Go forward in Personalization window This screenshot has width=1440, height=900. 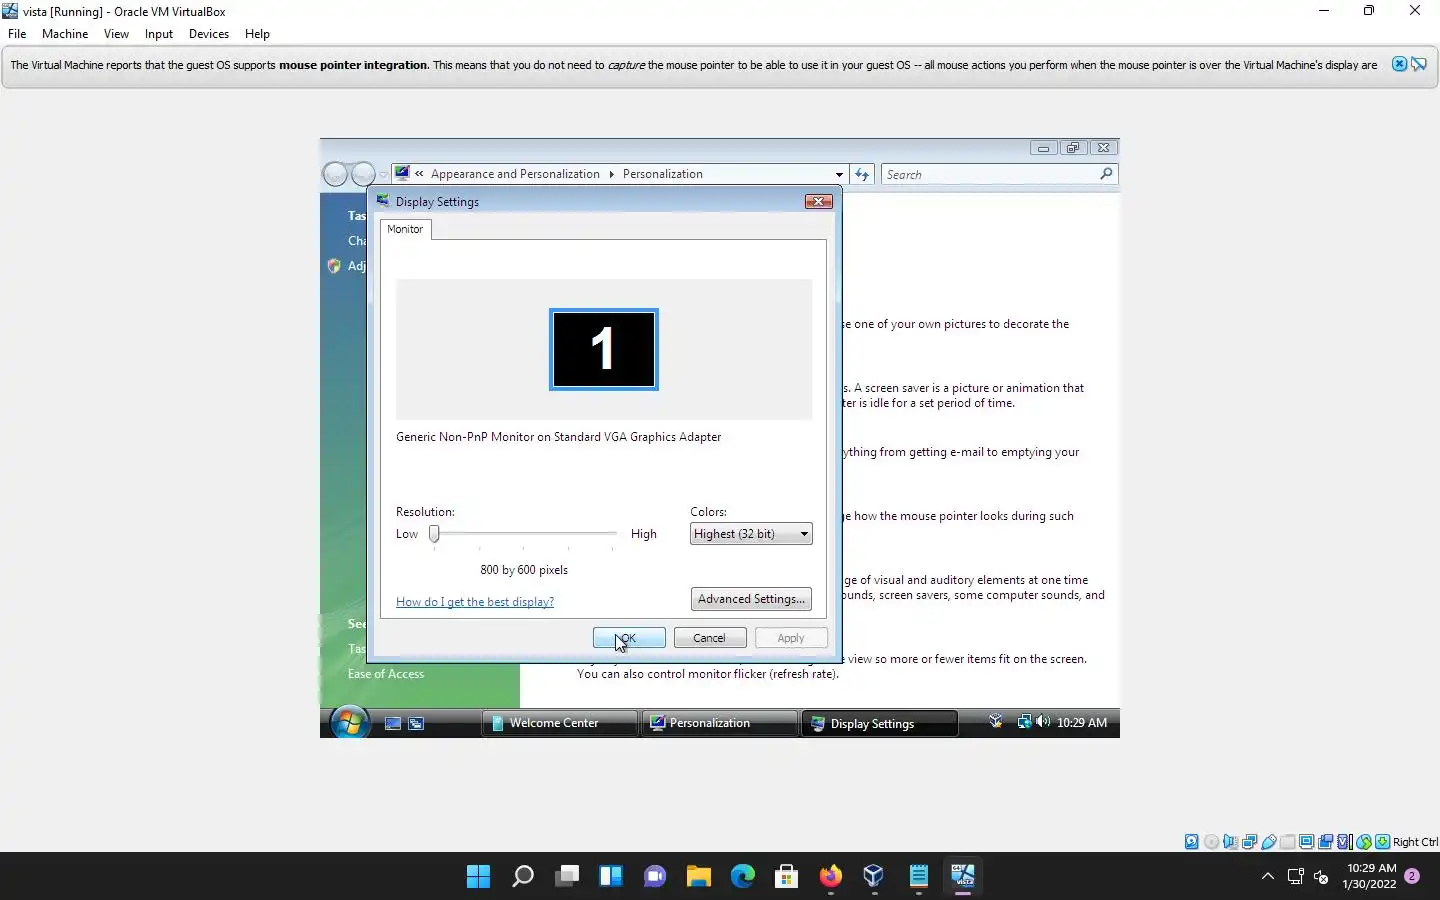(363, 174)
